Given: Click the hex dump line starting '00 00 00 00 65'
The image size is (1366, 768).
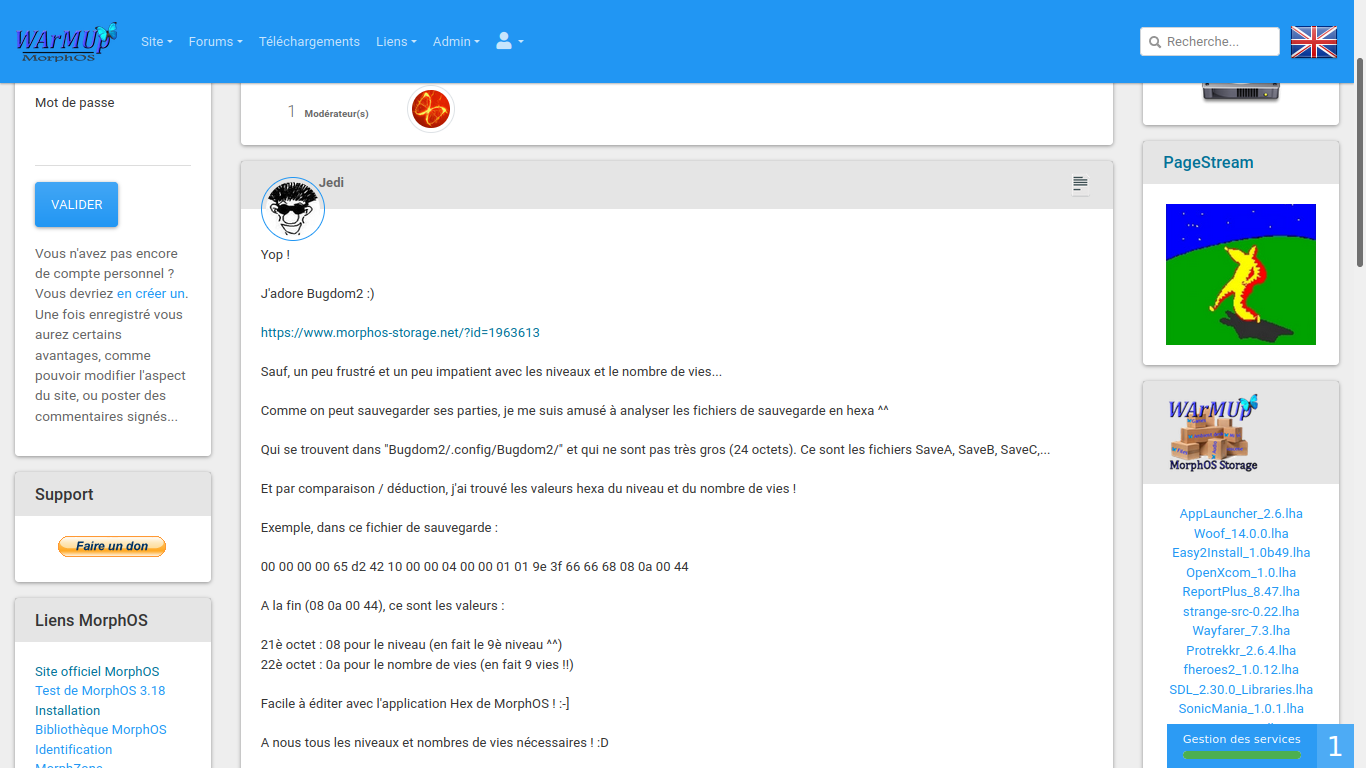Looking at the screenshot, I should point(475,567).
